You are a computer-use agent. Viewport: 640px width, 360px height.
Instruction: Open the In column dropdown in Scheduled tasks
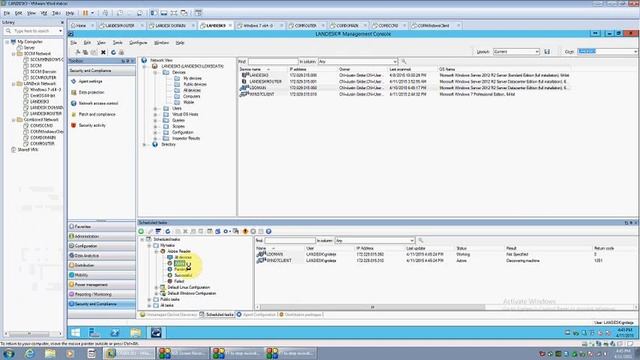(411, 240)
